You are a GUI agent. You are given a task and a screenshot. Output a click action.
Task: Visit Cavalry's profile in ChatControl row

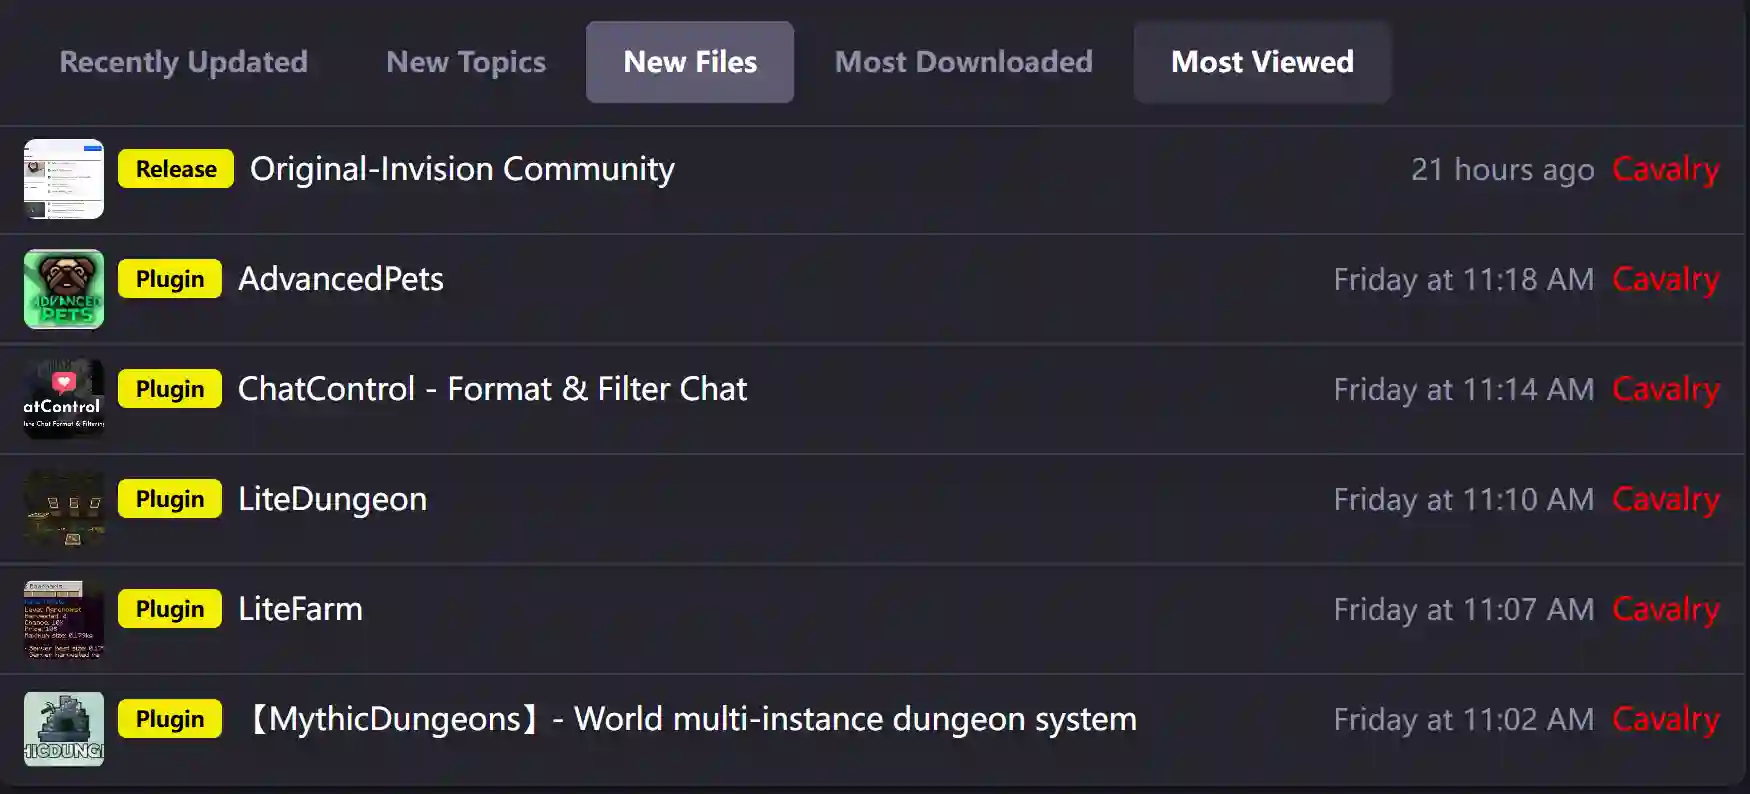pyautogui.click(x=1666, y=389)
